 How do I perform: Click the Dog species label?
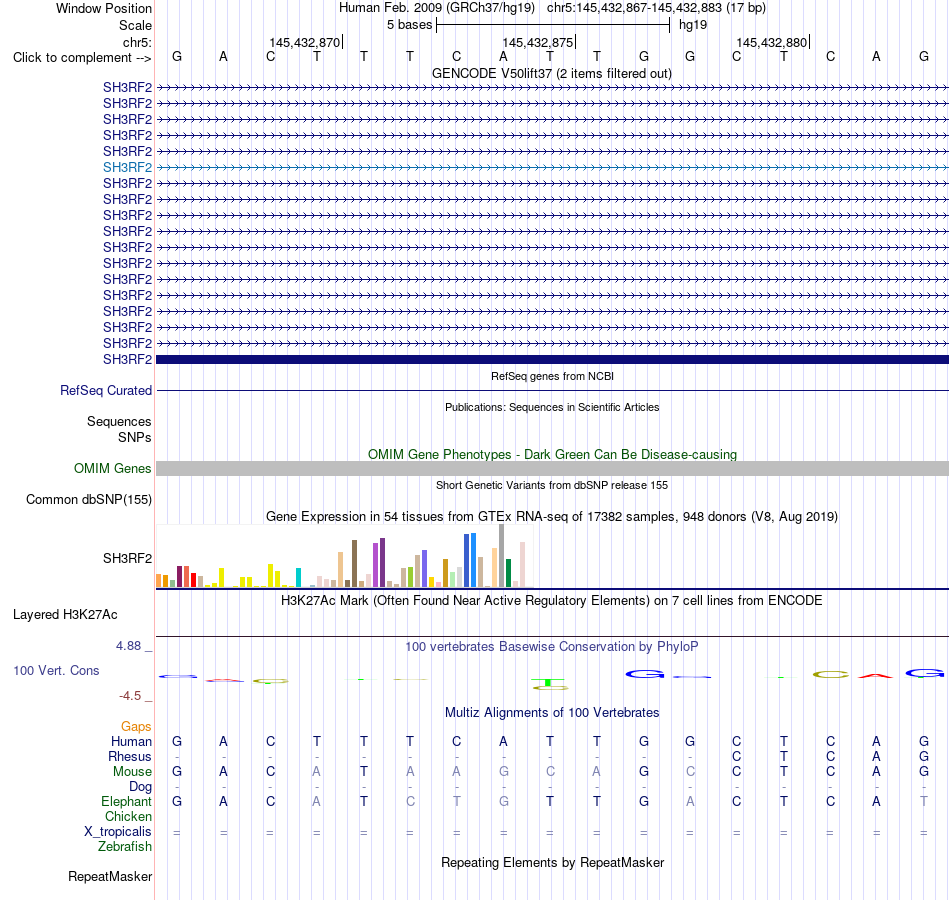[140, 787]
